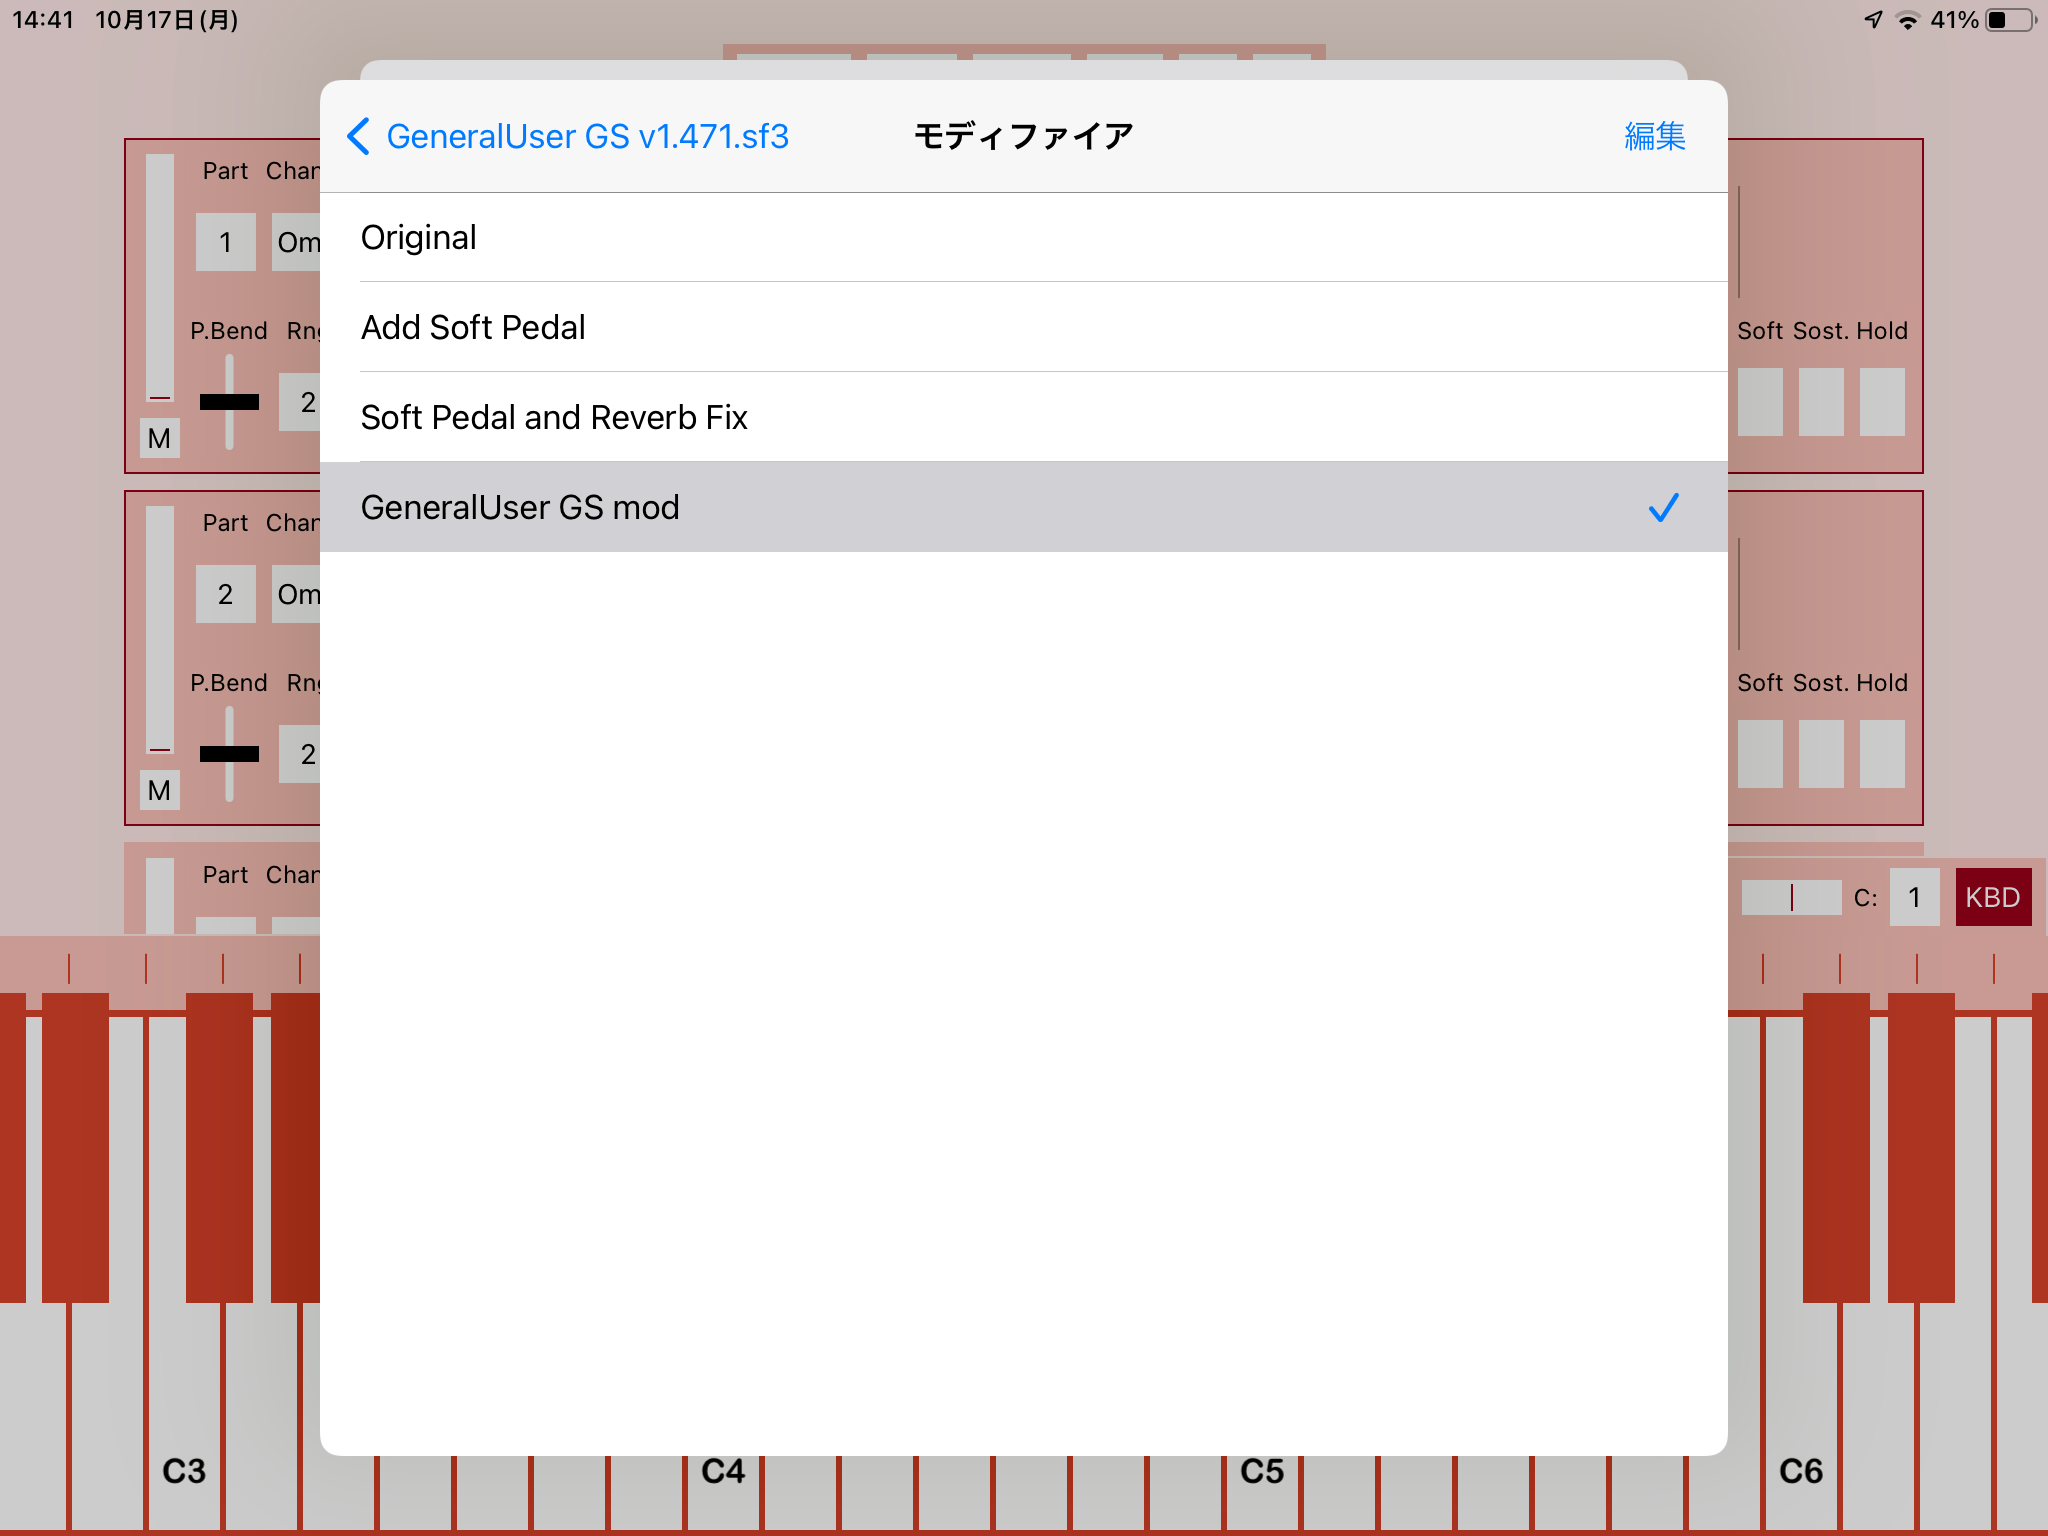Tap pitch bend range 2 in part 1

300,402
